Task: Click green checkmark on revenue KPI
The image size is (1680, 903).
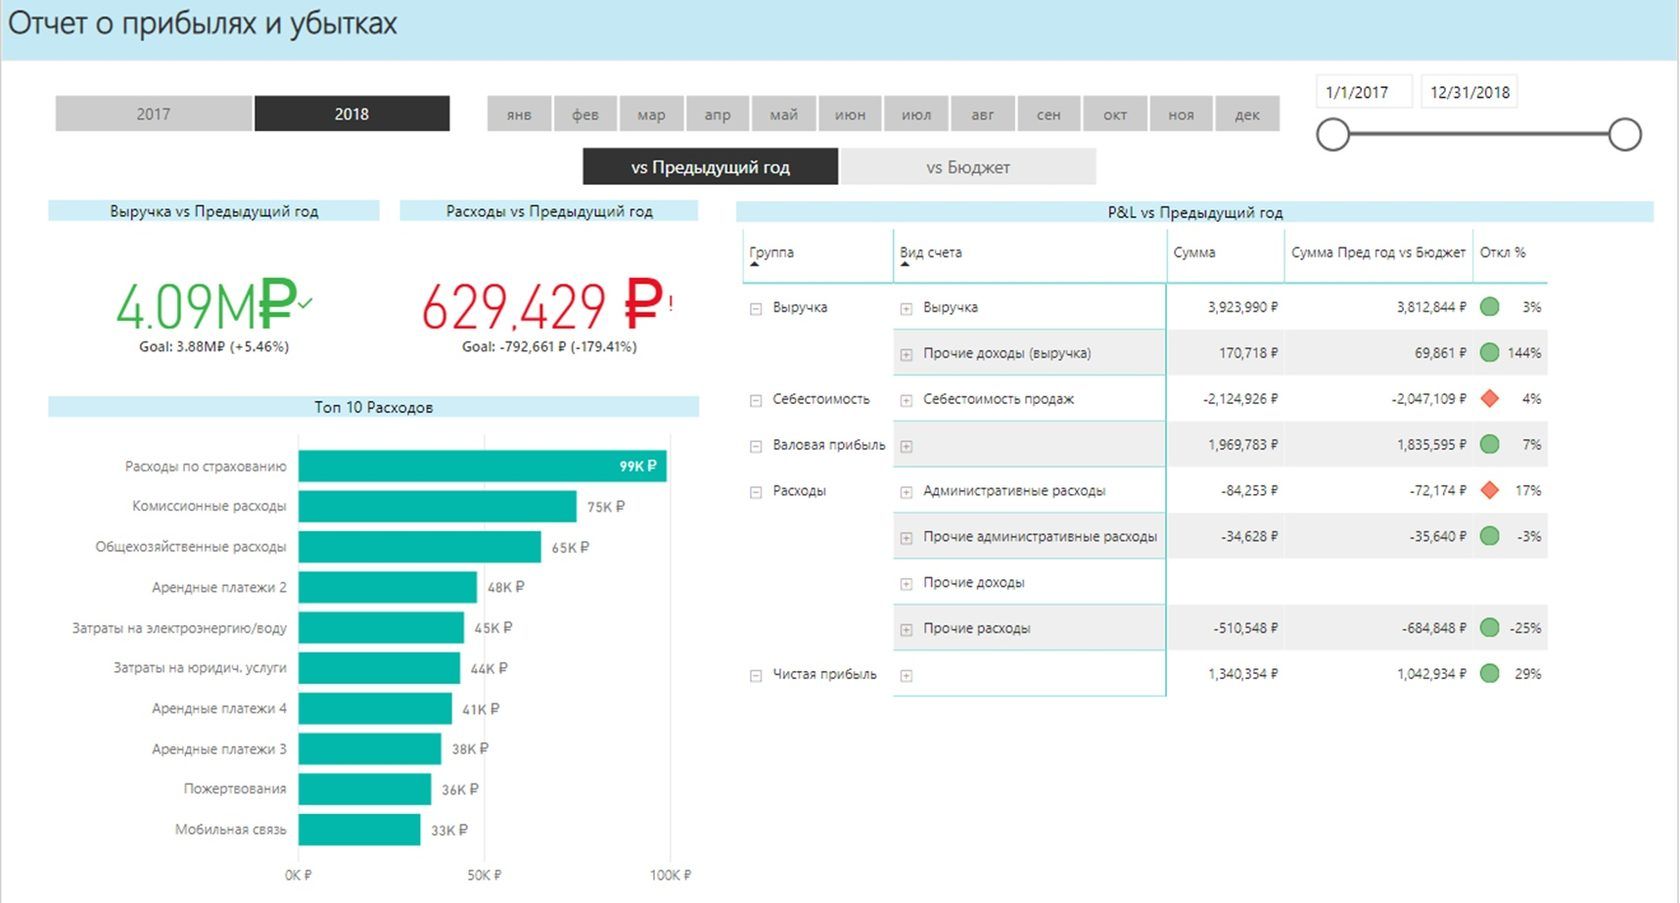Action: click(x=305, y=302)
